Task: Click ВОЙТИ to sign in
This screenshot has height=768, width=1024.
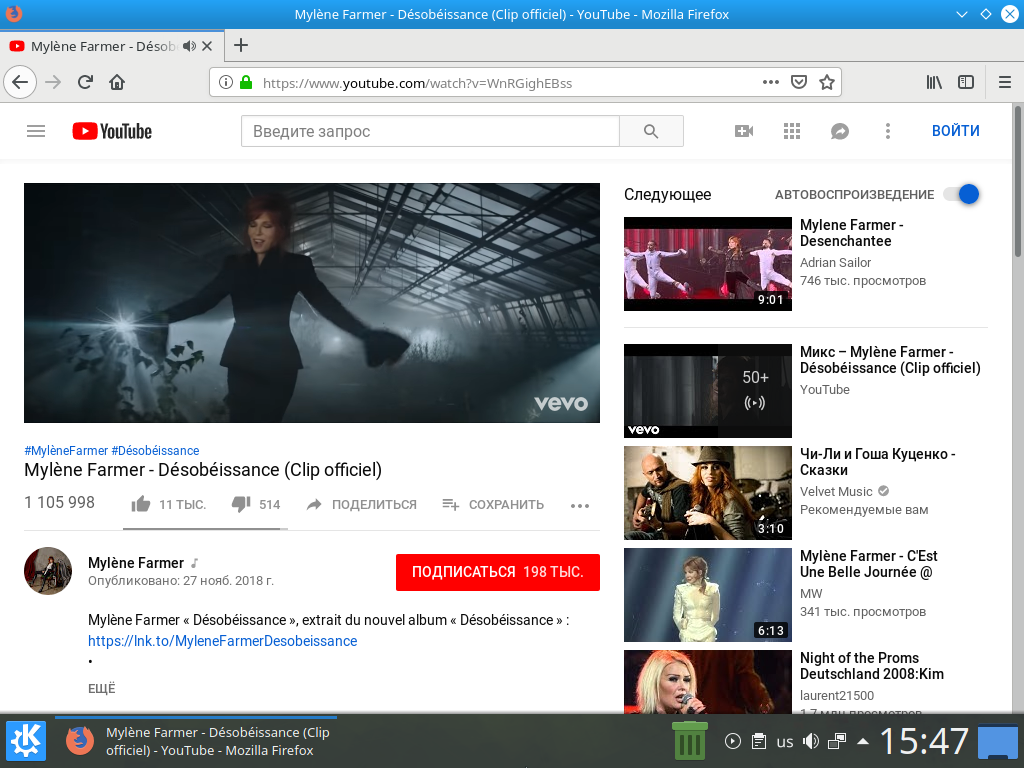Action: 955,131
